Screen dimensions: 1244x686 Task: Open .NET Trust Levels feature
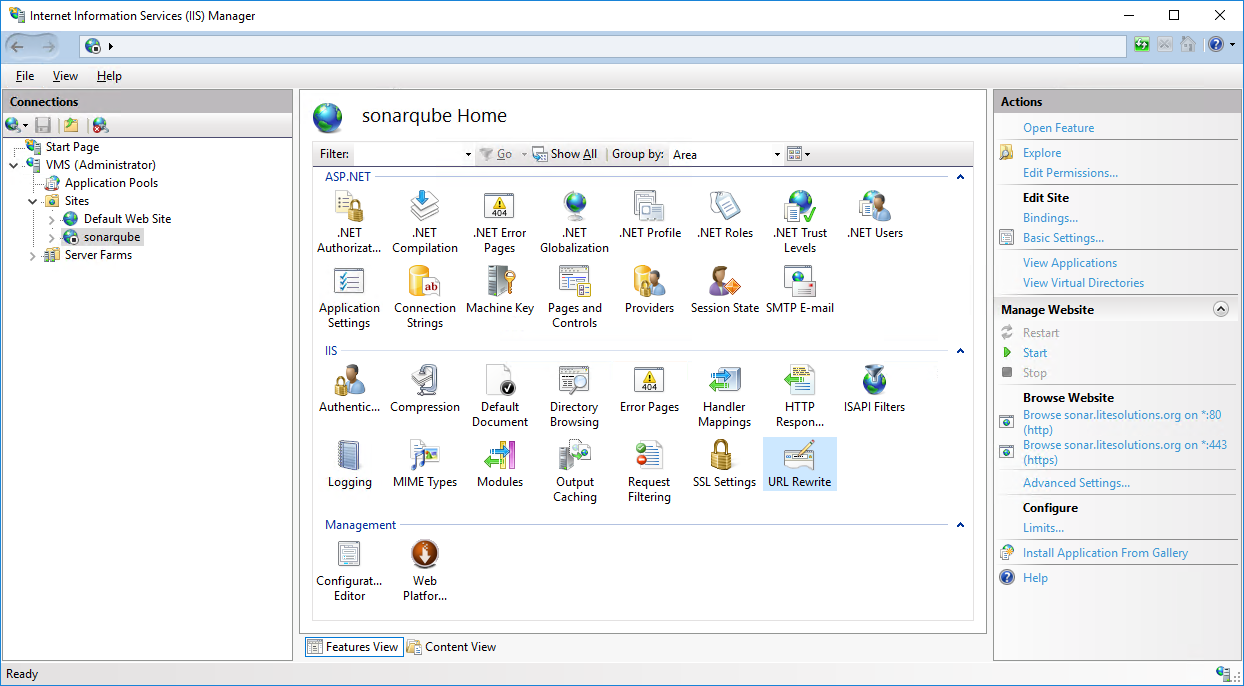point(800,221)
